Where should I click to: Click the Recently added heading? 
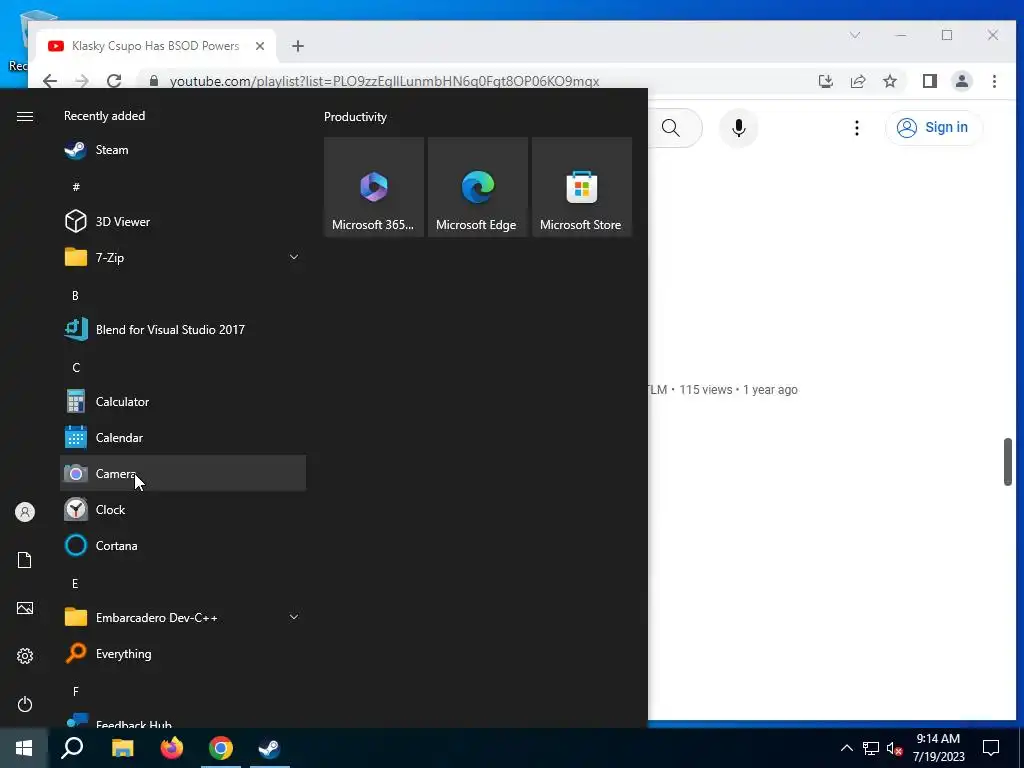(x=104, y=116)
